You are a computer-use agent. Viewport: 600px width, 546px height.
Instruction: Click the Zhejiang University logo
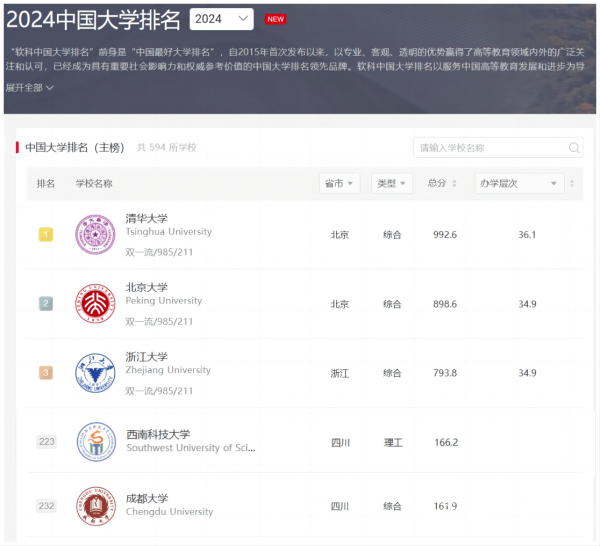coord(95,373)
